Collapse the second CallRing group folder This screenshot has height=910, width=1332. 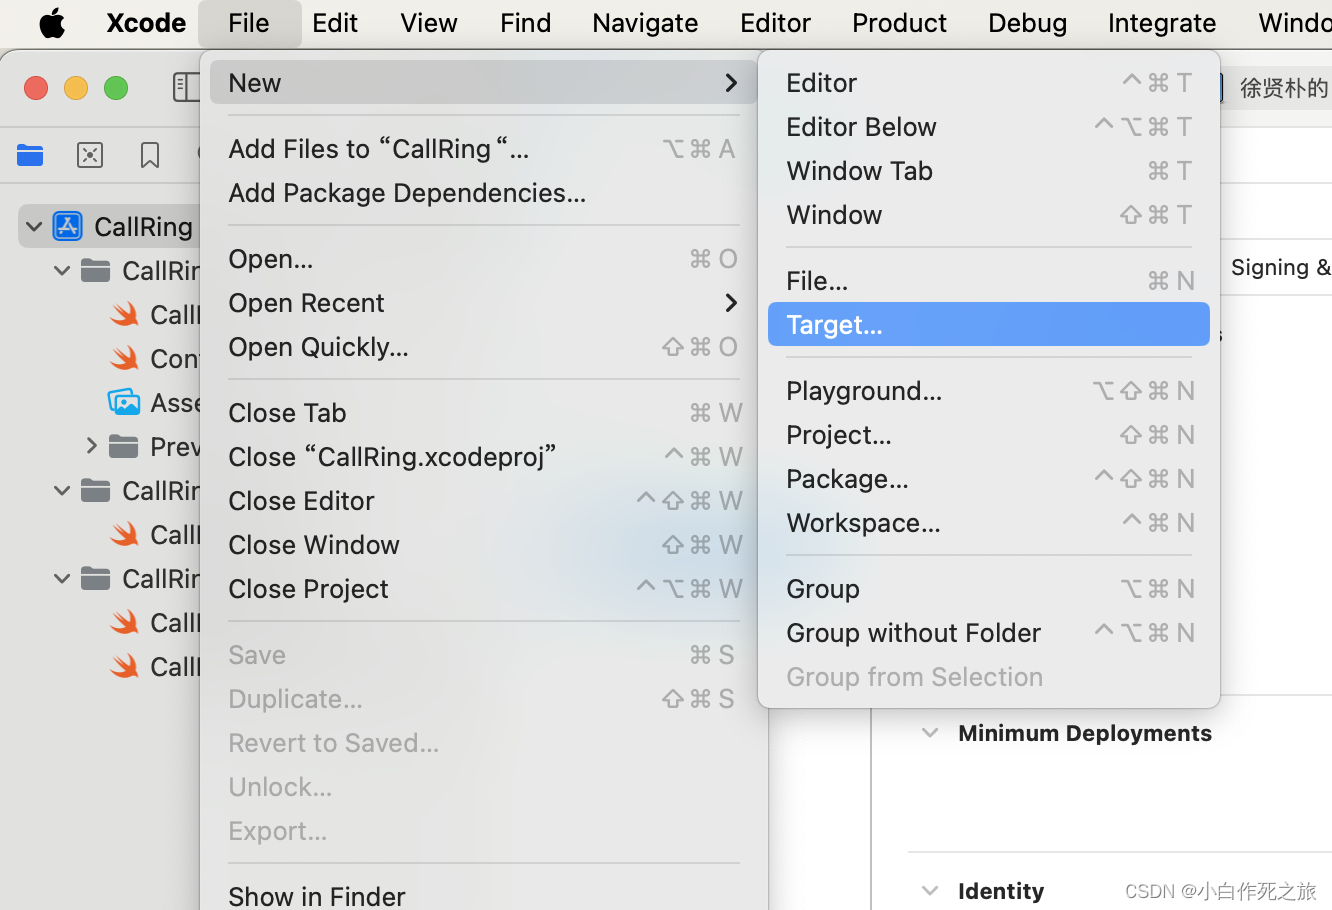62,491
